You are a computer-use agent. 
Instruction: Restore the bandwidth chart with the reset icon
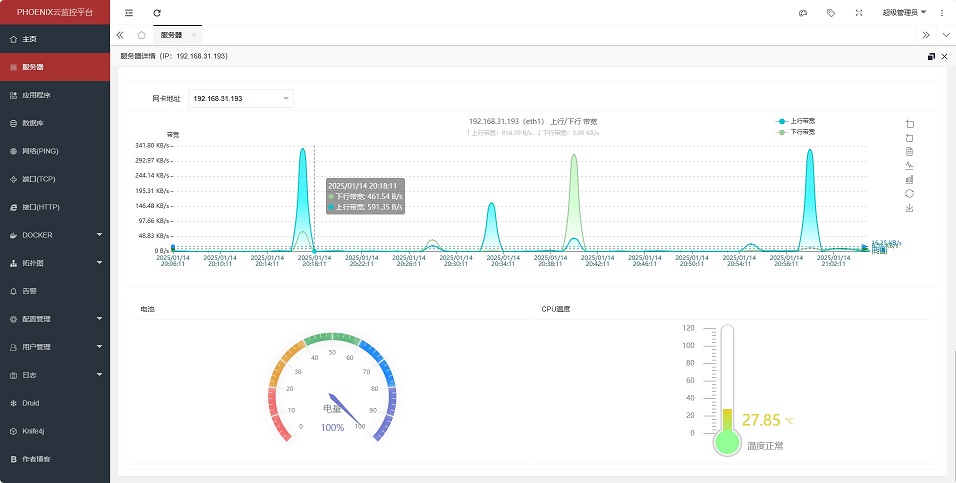pyautogui.click(x=909, y=193)
